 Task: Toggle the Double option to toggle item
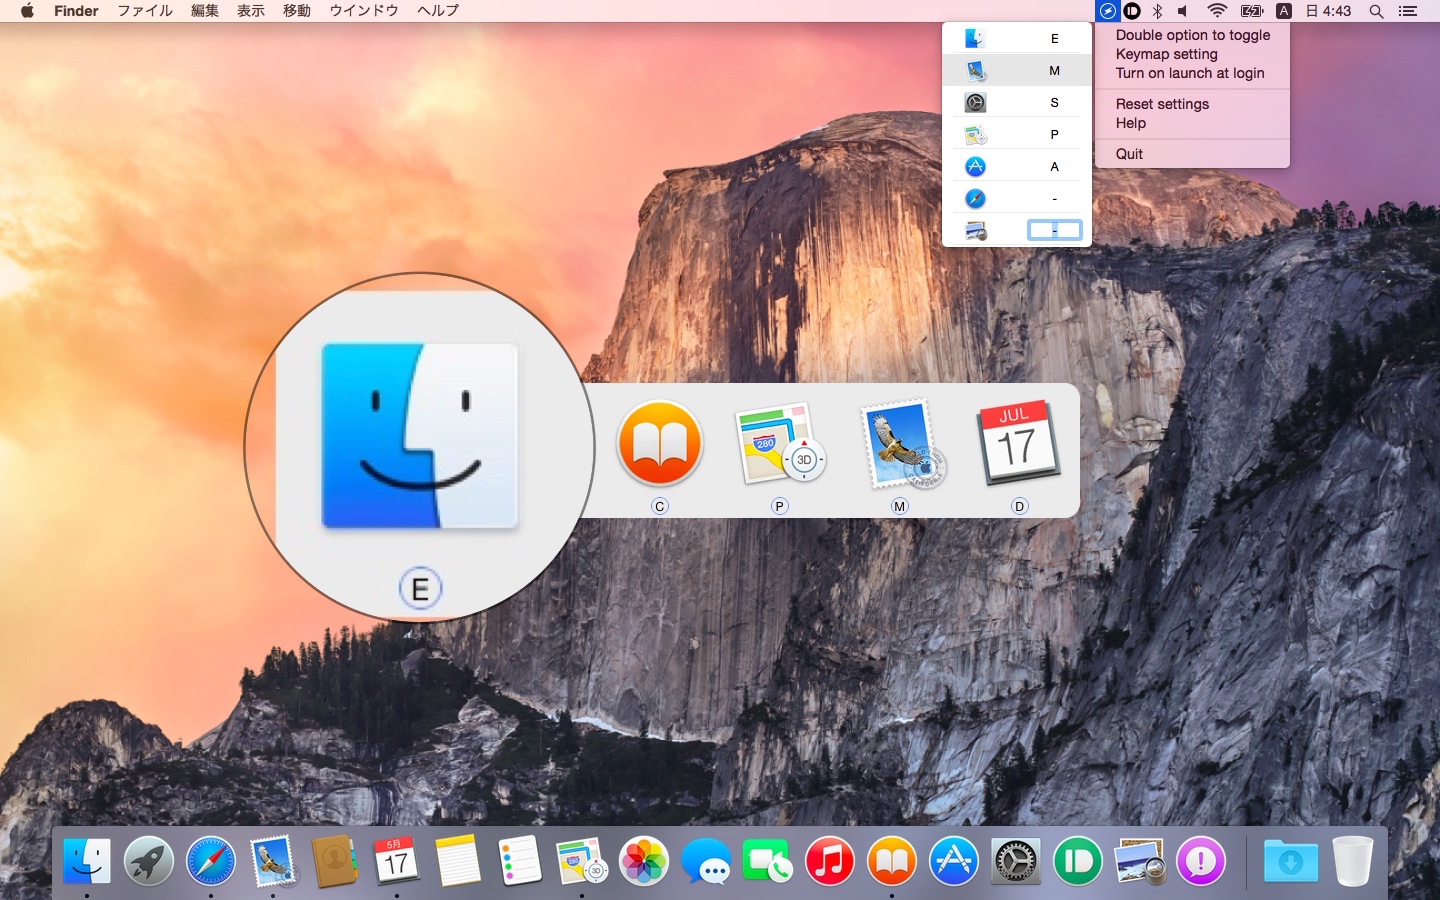(1192, 35)
